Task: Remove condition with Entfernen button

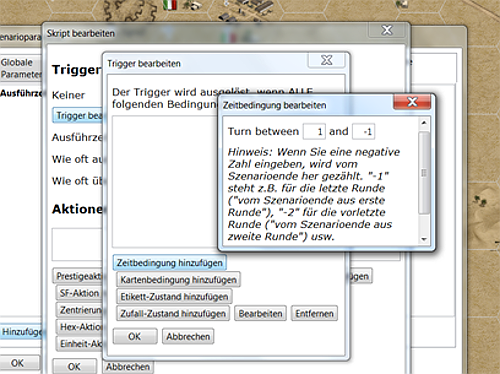Action: pos(314,313)
